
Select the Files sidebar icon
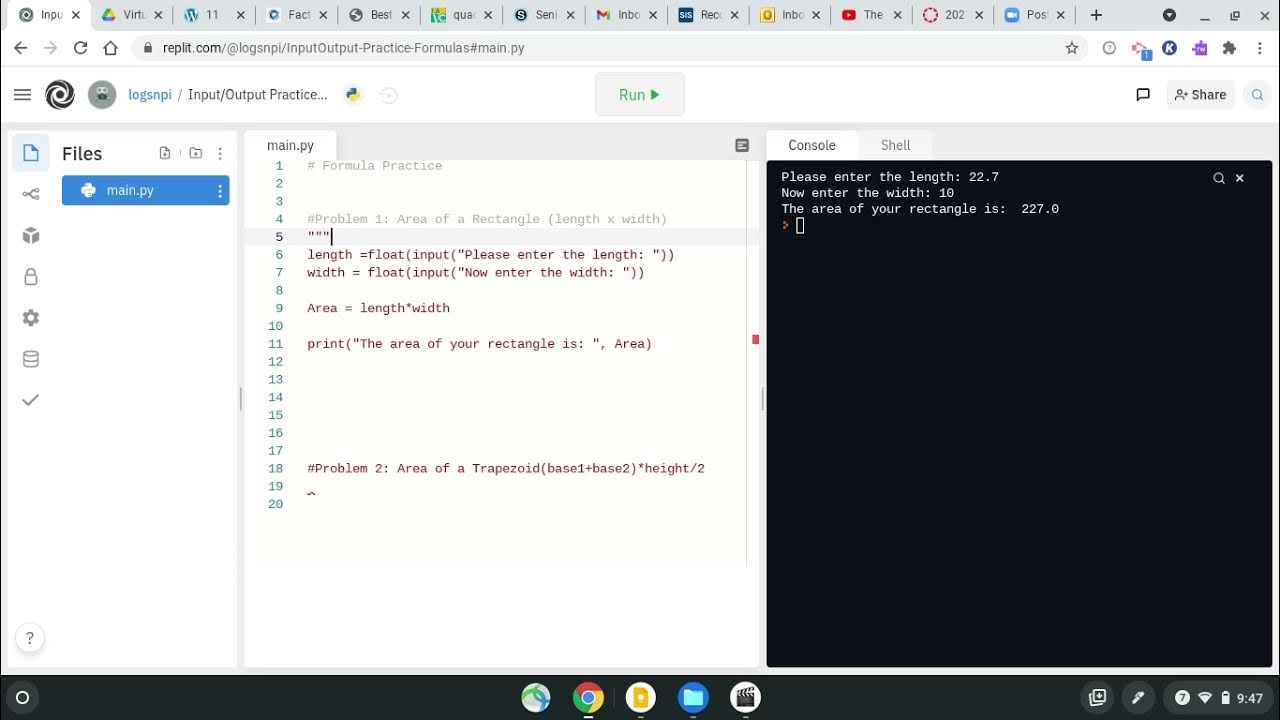click(31, 153)
